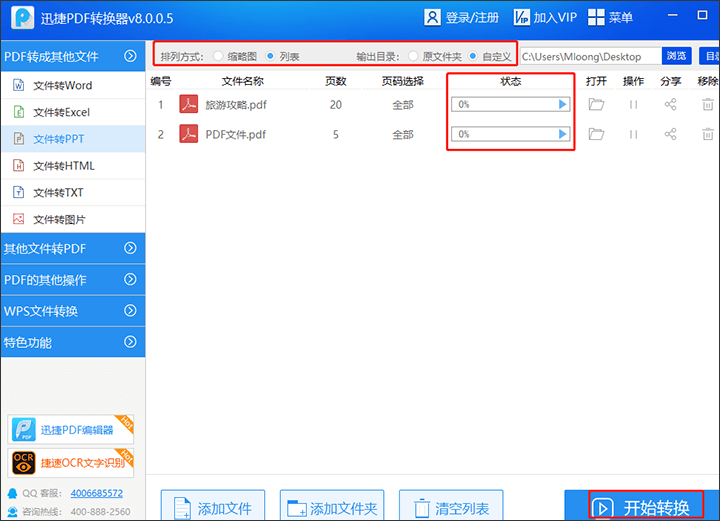Open QQ link 4006685572
720x521 pixels.
pyautogui.click(x=96, y=493)
